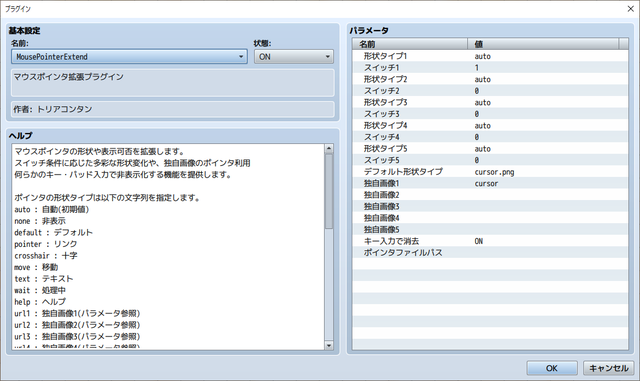
Task: Click the ON value of キー入力で消去
Action: click(478, 241)
